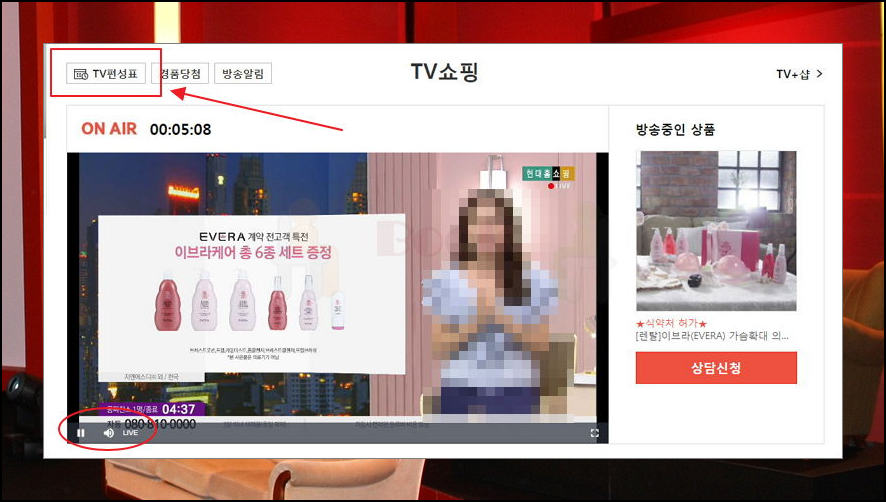
Task: Open the TV편성표 schedule button
Action: point(106,73)
